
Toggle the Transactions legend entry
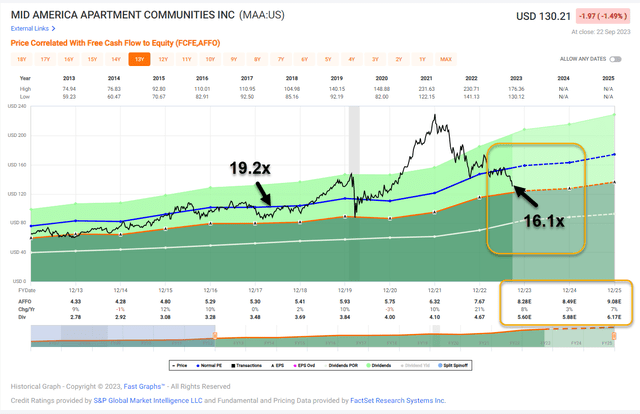(x=247, y=365)
